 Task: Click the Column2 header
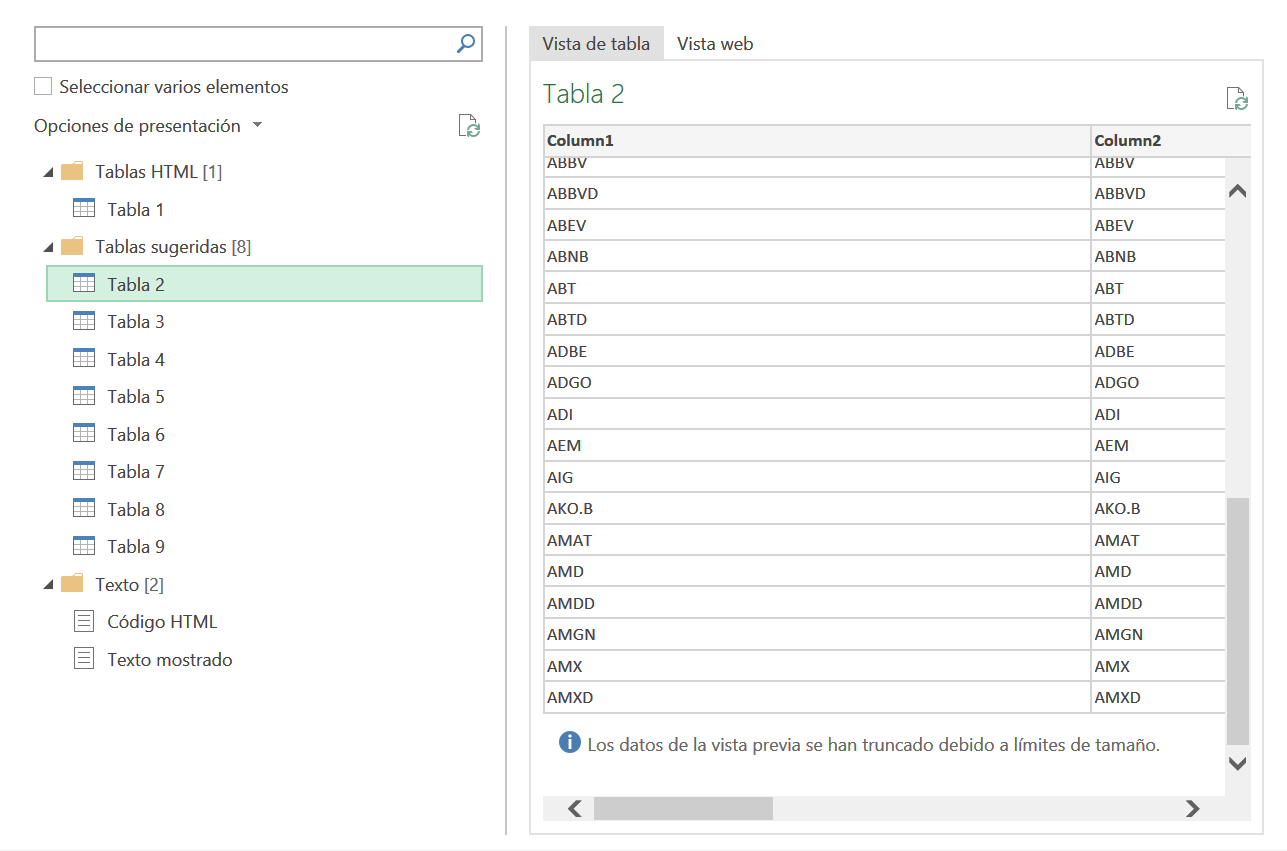click(x=1170, y=141)
